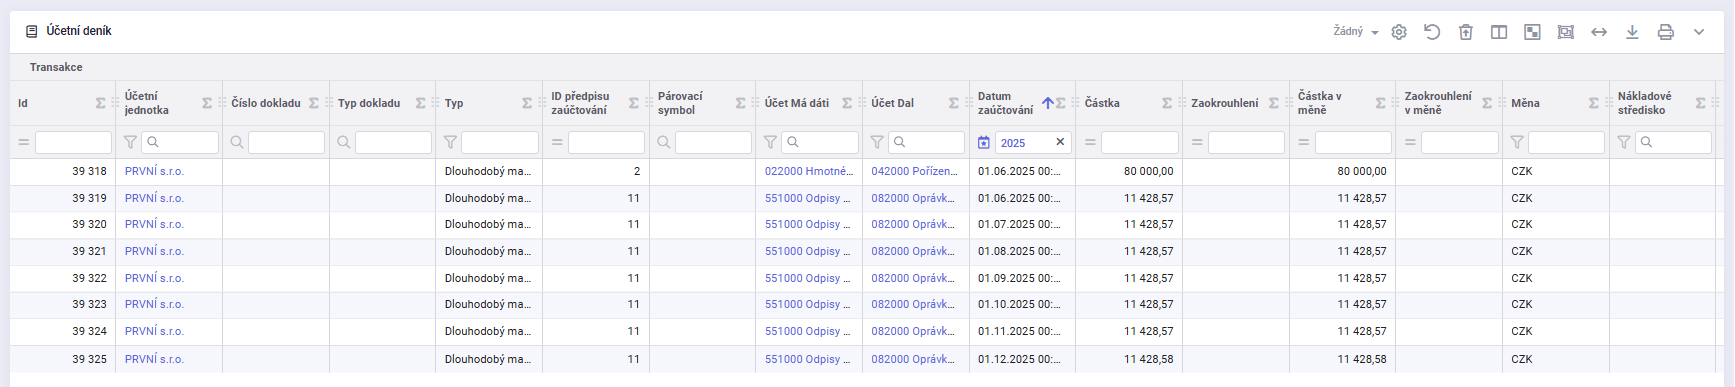Click amount 80 000,00 in Částka column
This screenshot has width=1735, height=387.
tap(1148, 171)
